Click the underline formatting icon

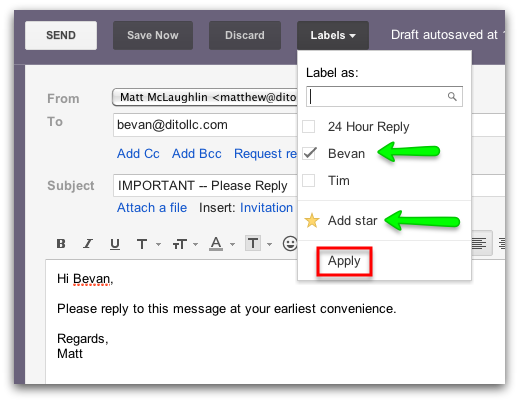click(115, 244)
